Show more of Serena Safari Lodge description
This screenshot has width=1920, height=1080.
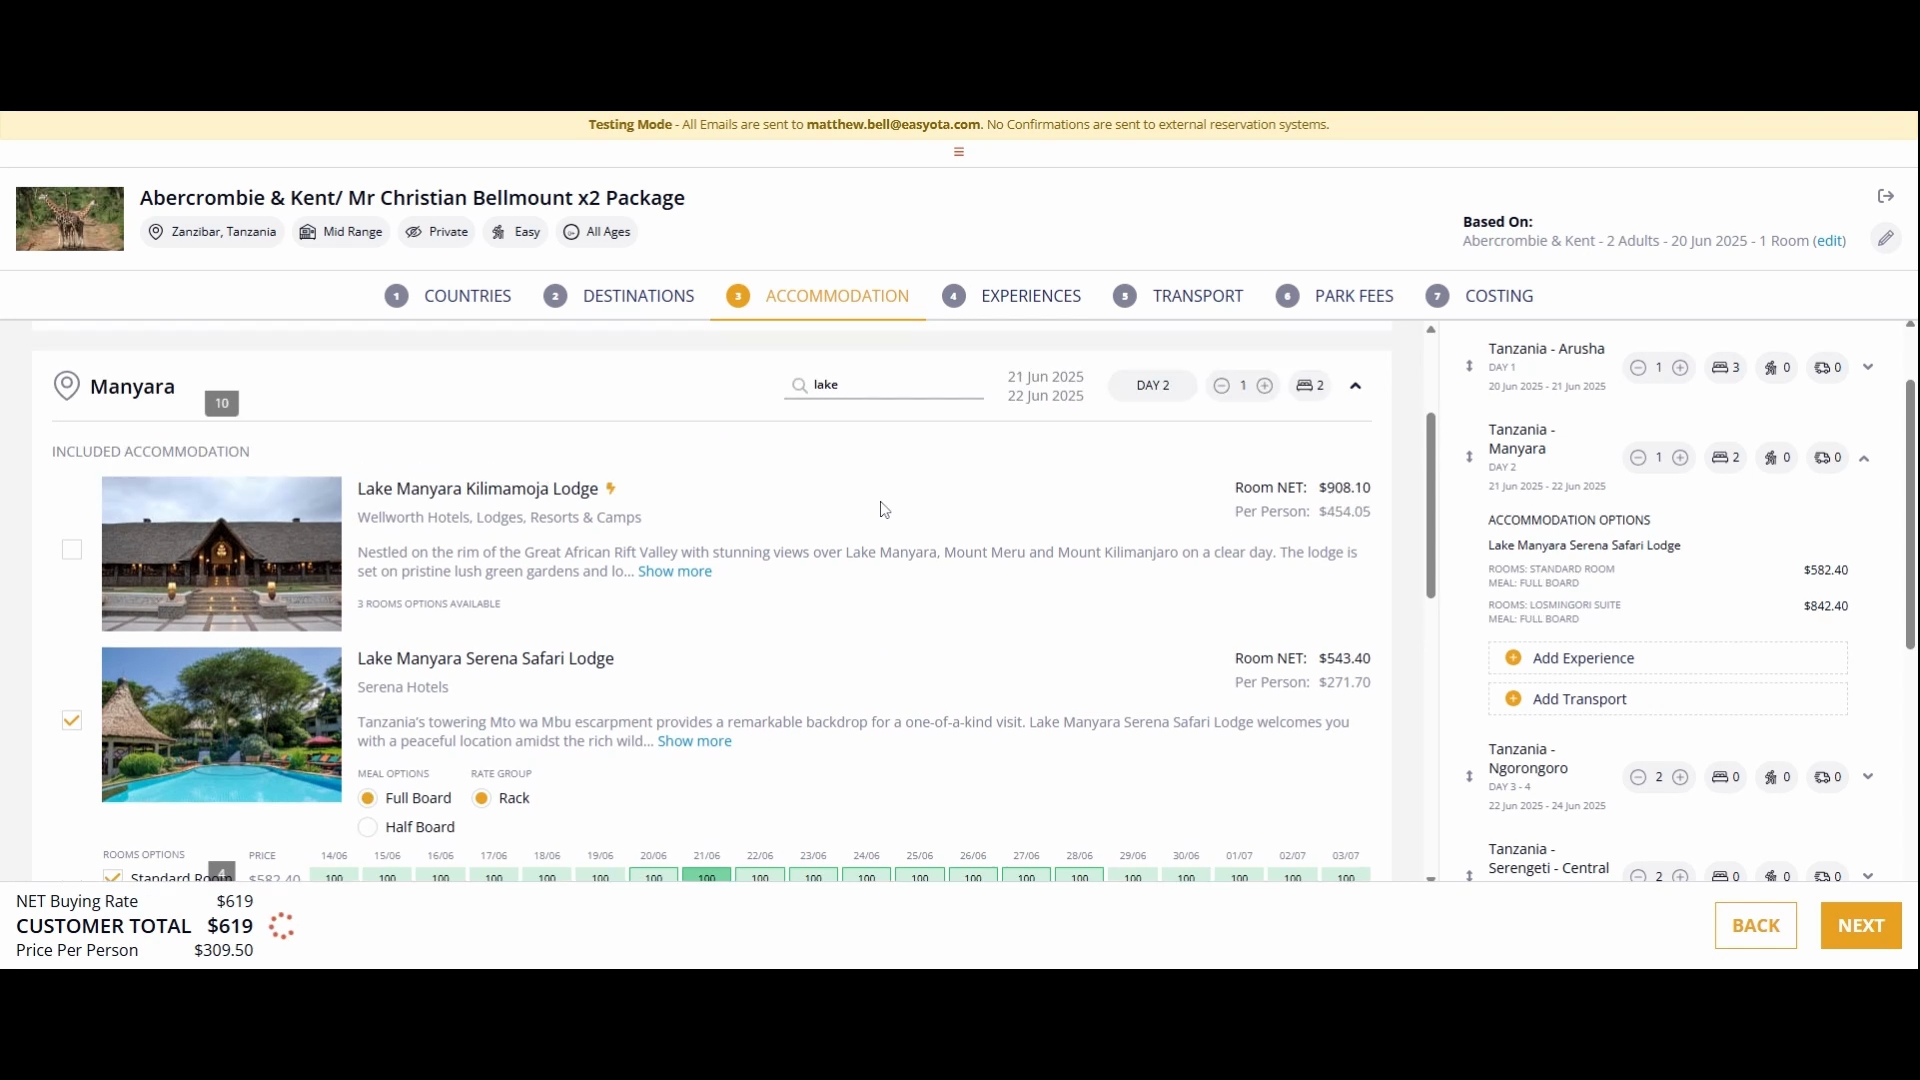click(694, 742)
